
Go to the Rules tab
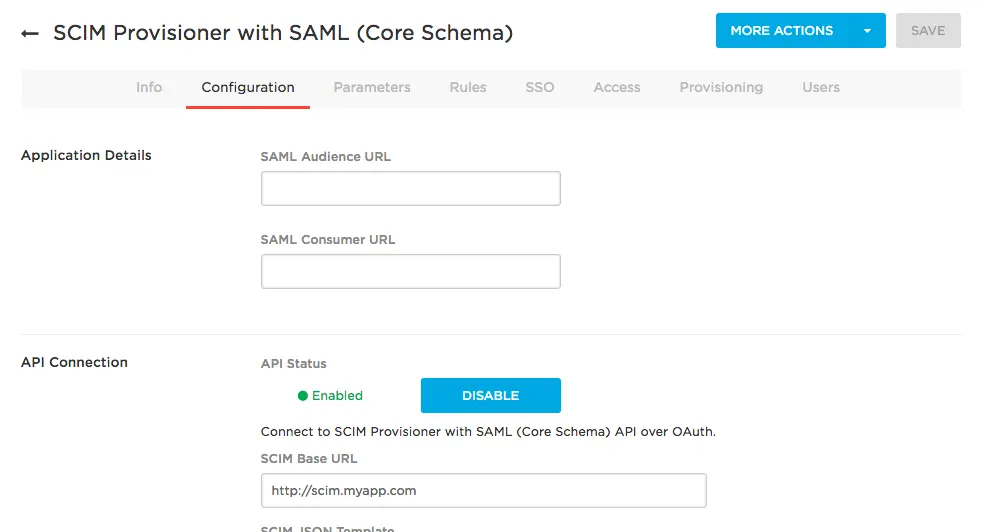tap(468, 87)
